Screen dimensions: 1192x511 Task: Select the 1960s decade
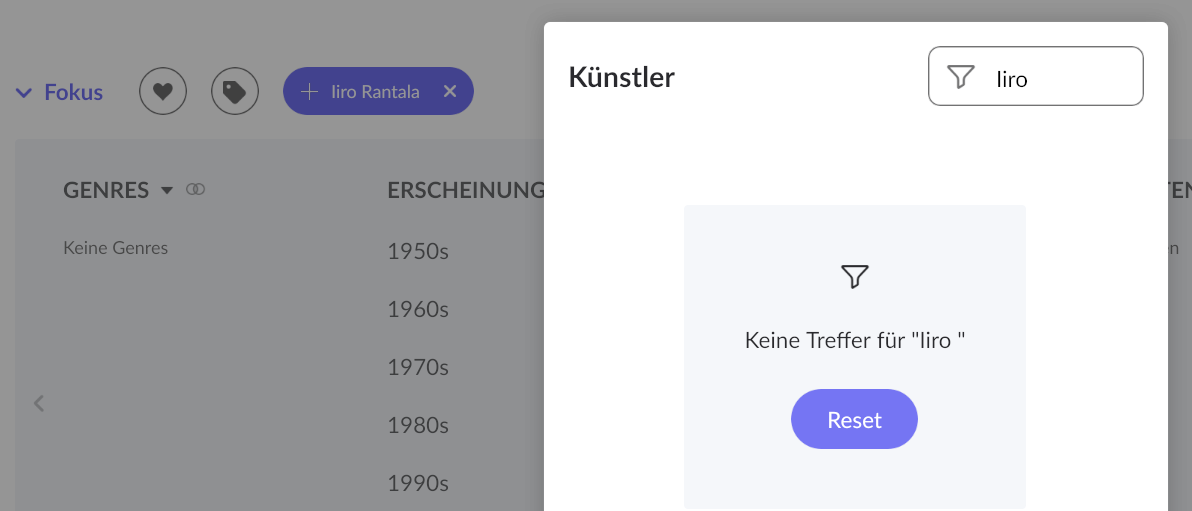[x=418, y=310]
